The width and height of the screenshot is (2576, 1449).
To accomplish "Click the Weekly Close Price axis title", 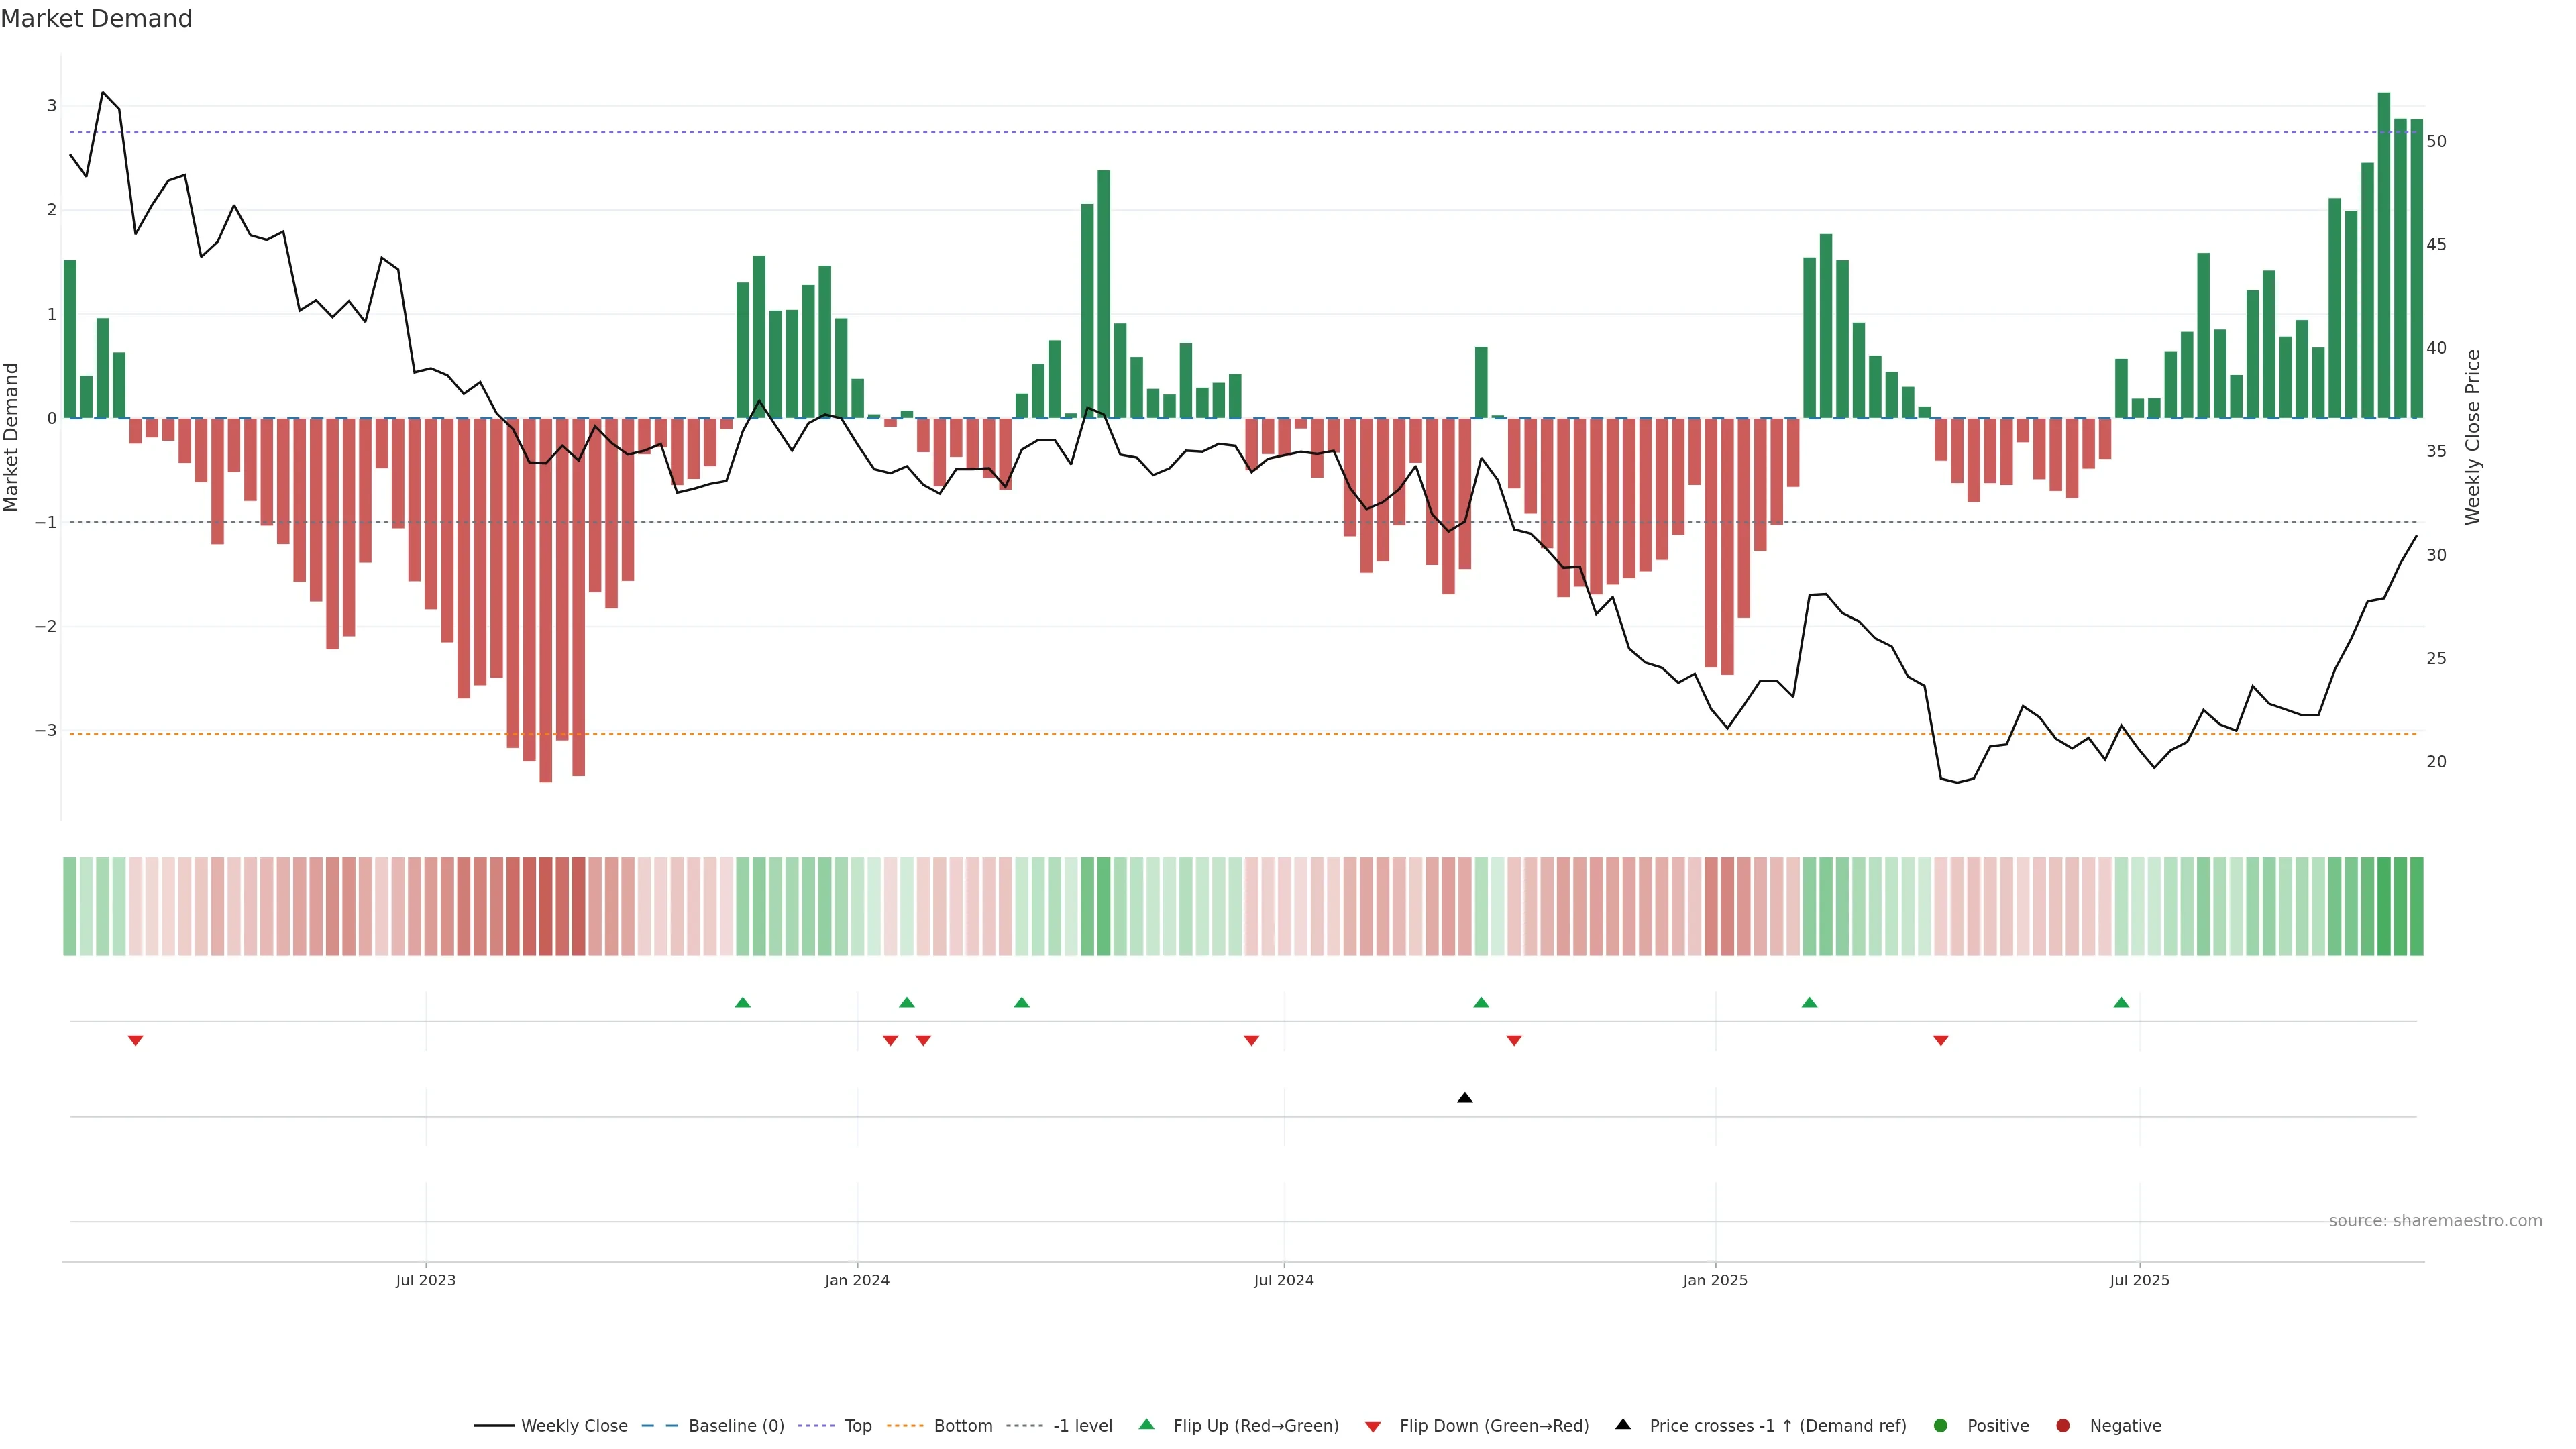I will point(2472,437).
